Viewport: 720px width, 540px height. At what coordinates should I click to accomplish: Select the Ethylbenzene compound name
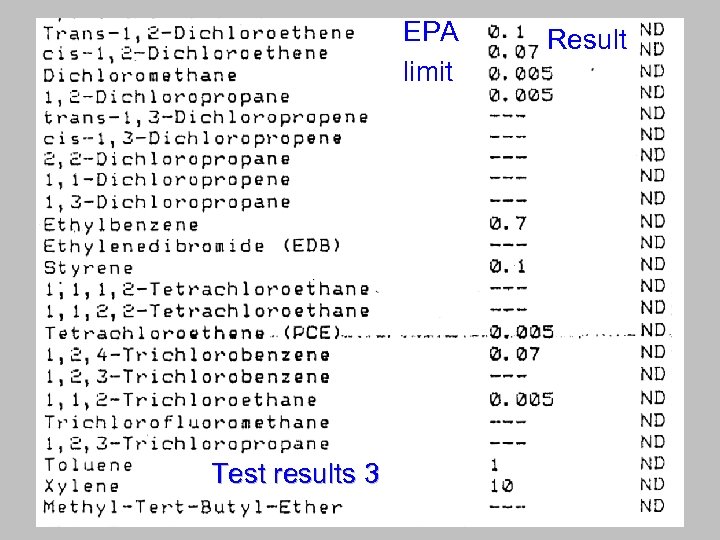(x=121, y=225)
